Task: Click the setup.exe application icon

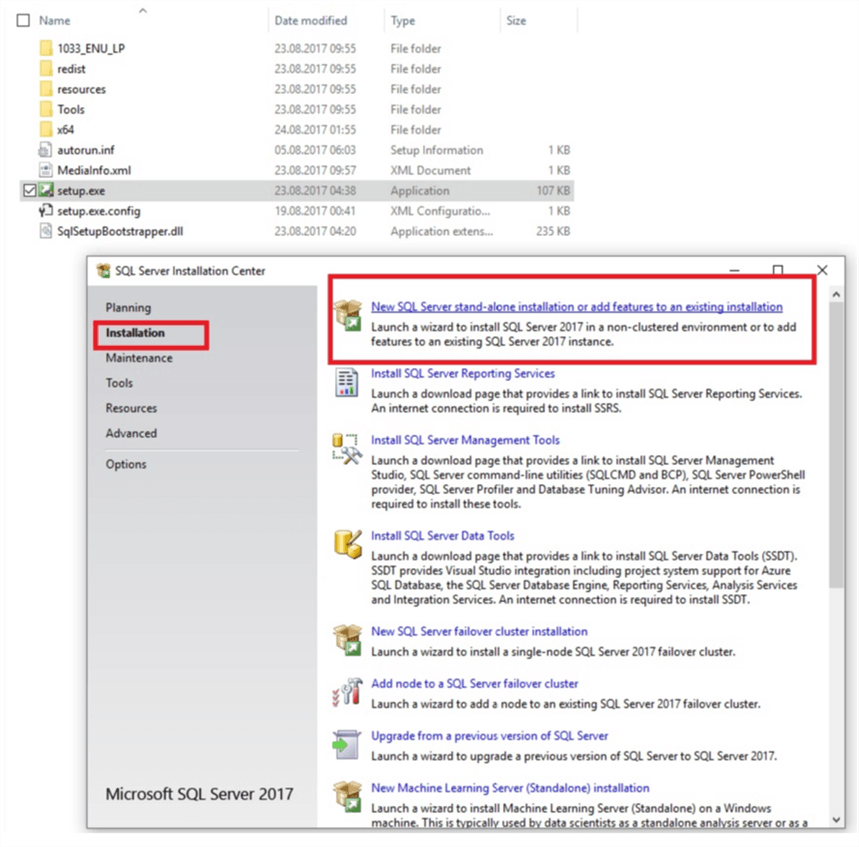Action: (x=44, y=190)
